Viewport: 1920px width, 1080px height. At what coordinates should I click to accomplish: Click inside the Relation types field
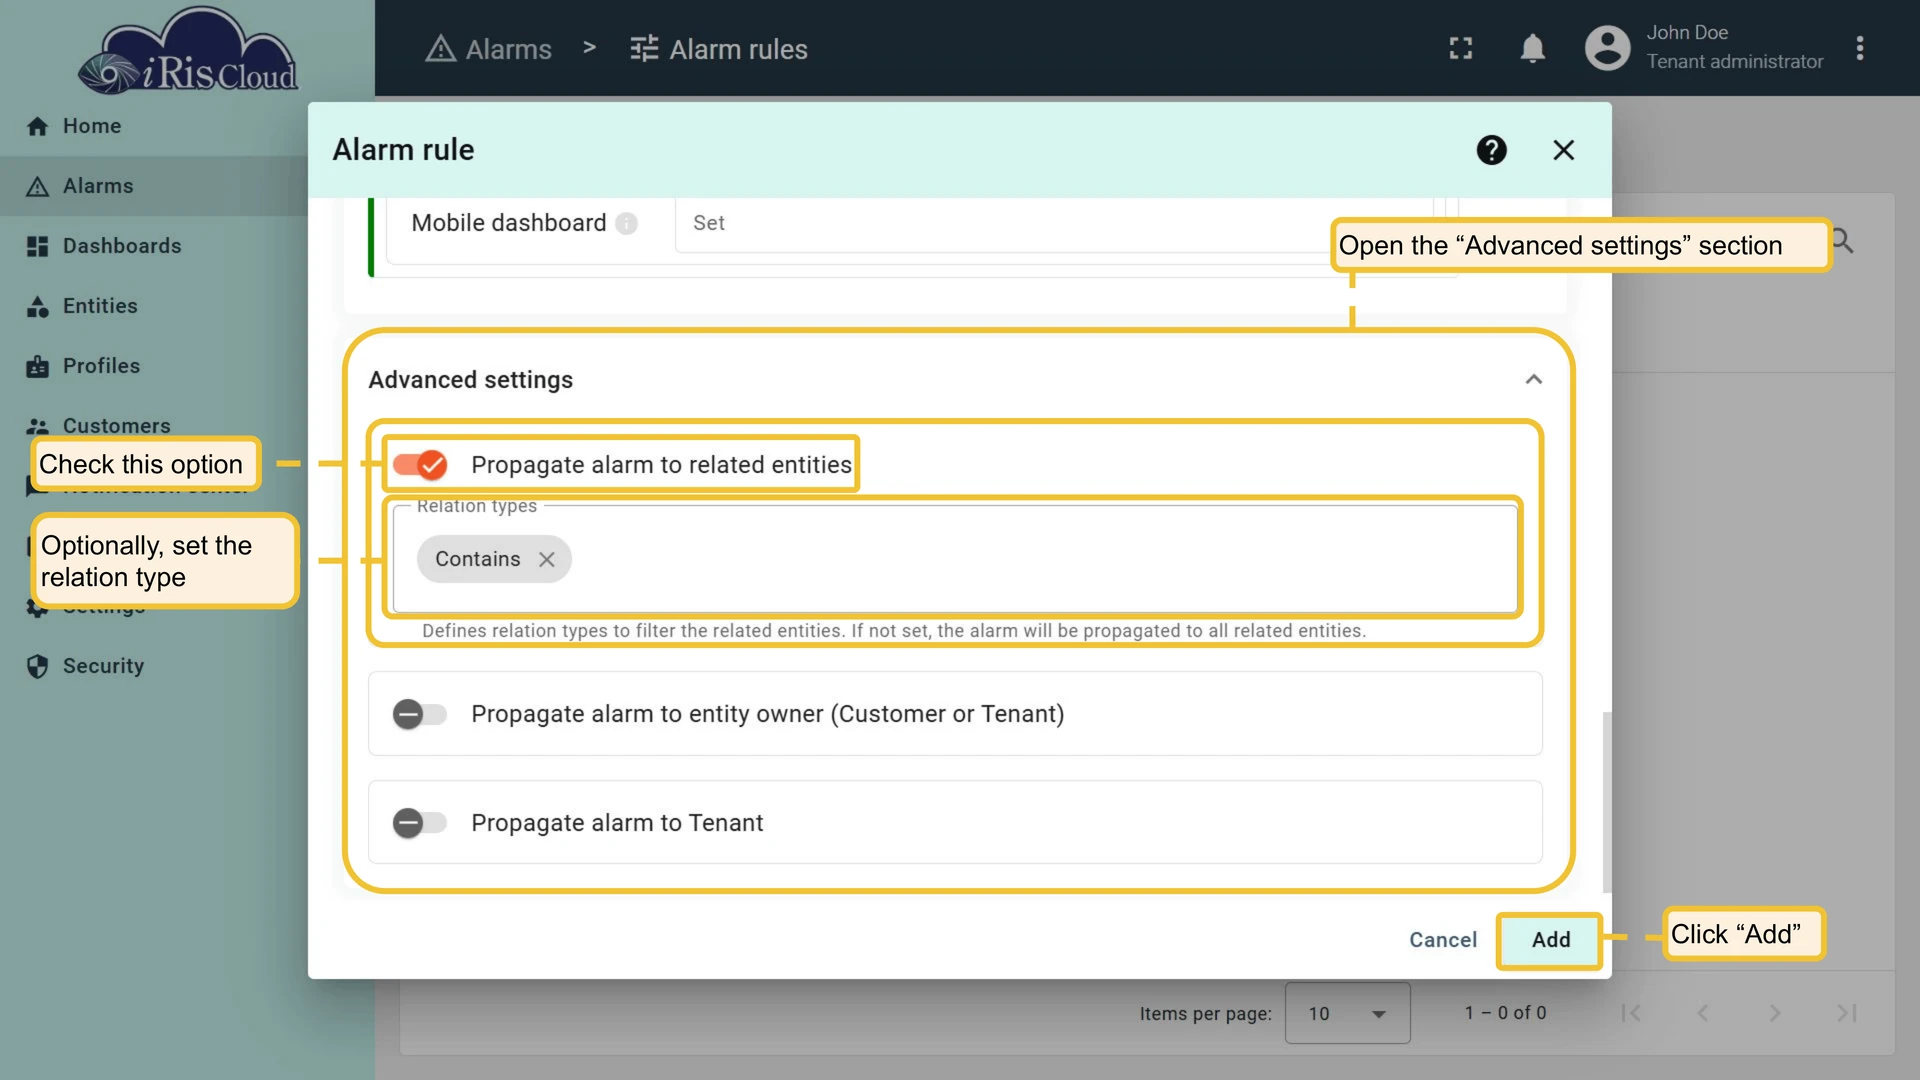[x=955, y=559]
